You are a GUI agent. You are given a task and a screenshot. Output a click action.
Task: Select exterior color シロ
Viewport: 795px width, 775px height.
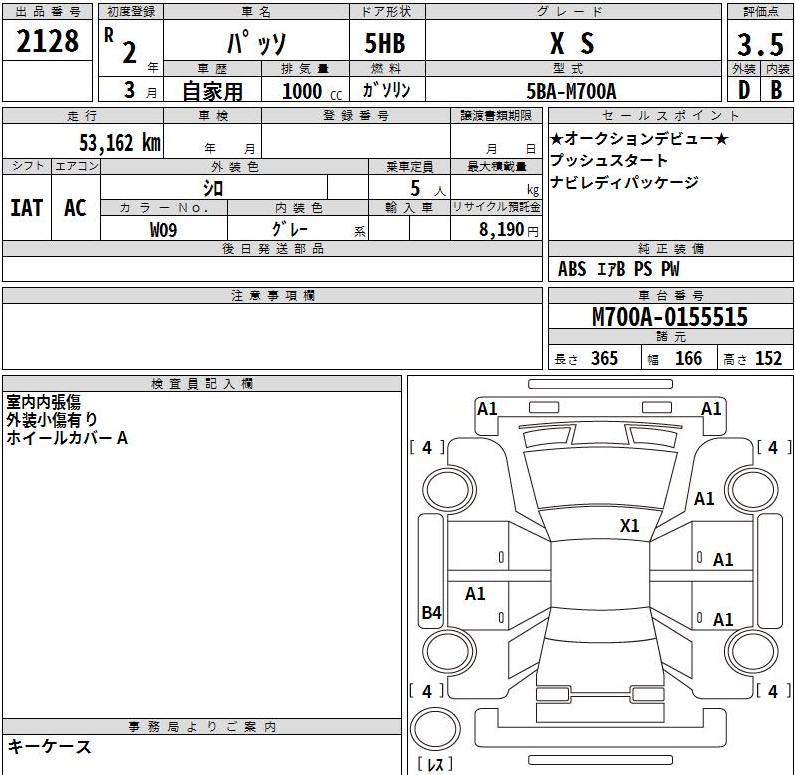212,189
